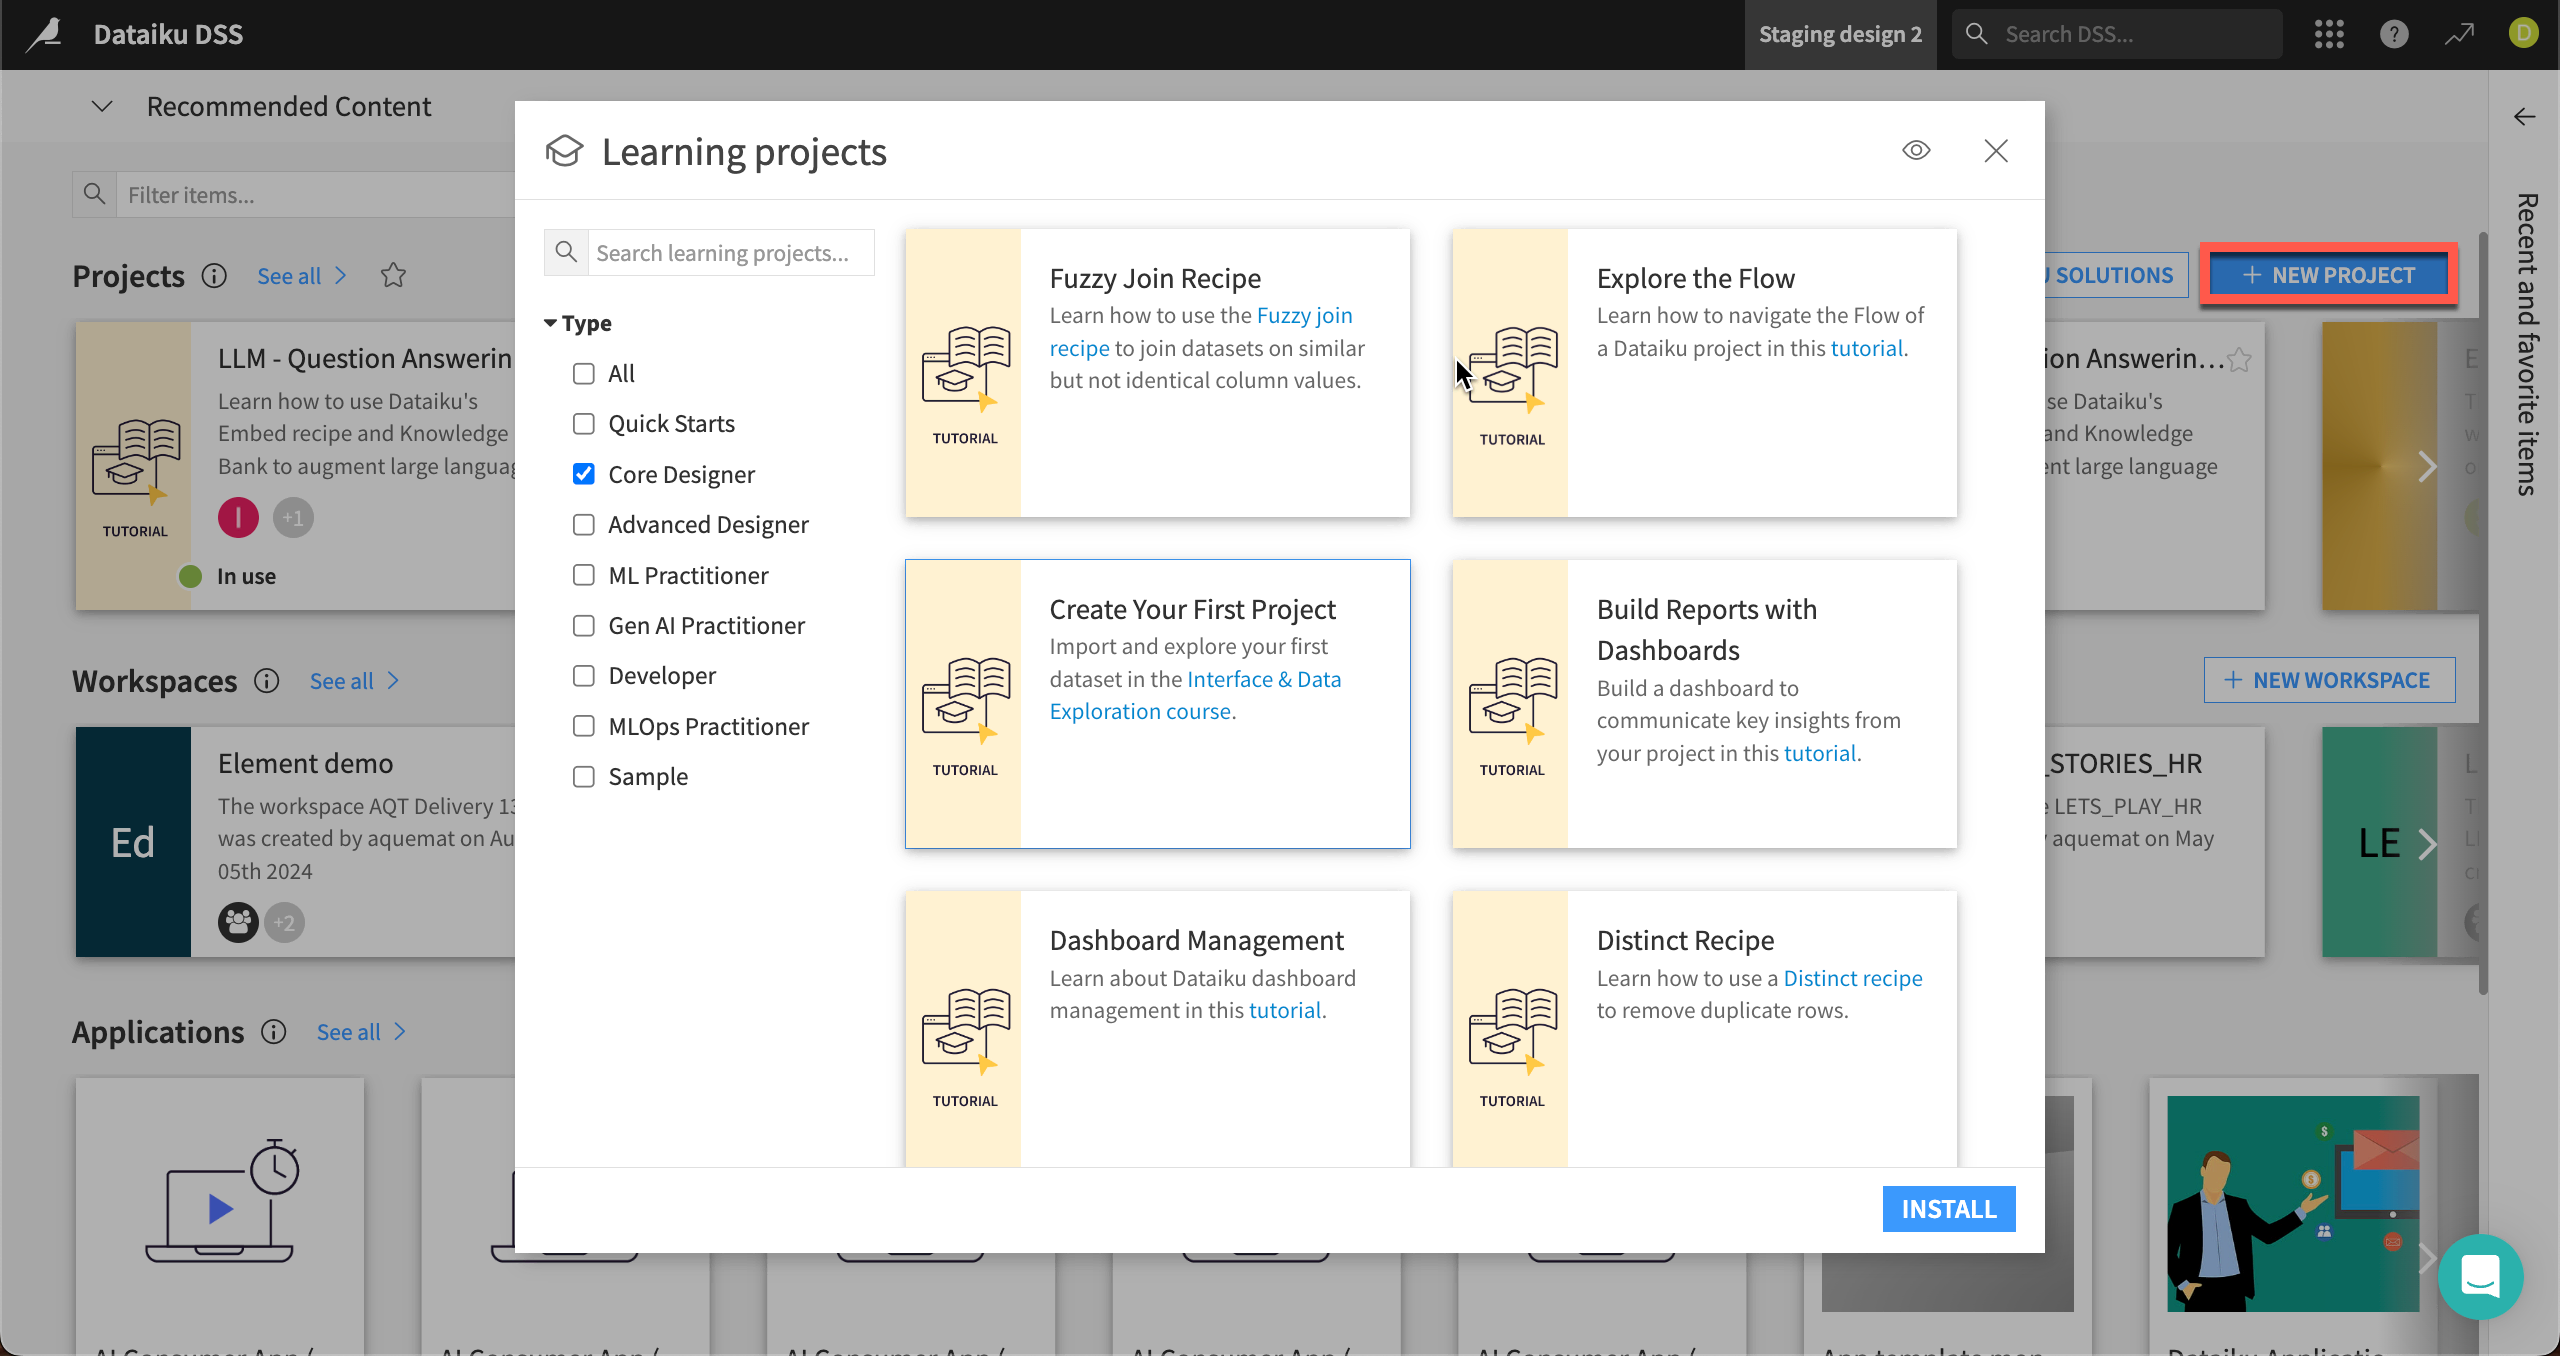Check the MLOps Practitioner checkbox
The height and width of the screenshot is (1356, 2560).
coord(584,726)
